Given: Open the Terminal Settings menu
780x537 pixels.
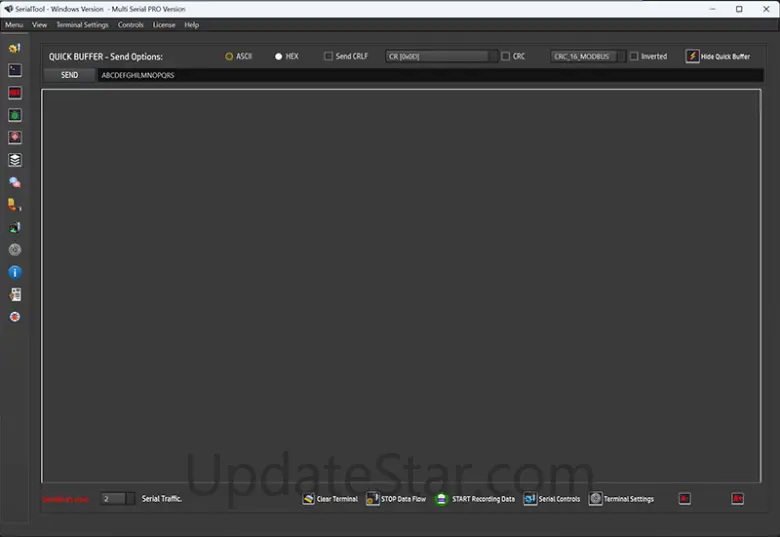Looking at the screenshot, I should (82, 25).
